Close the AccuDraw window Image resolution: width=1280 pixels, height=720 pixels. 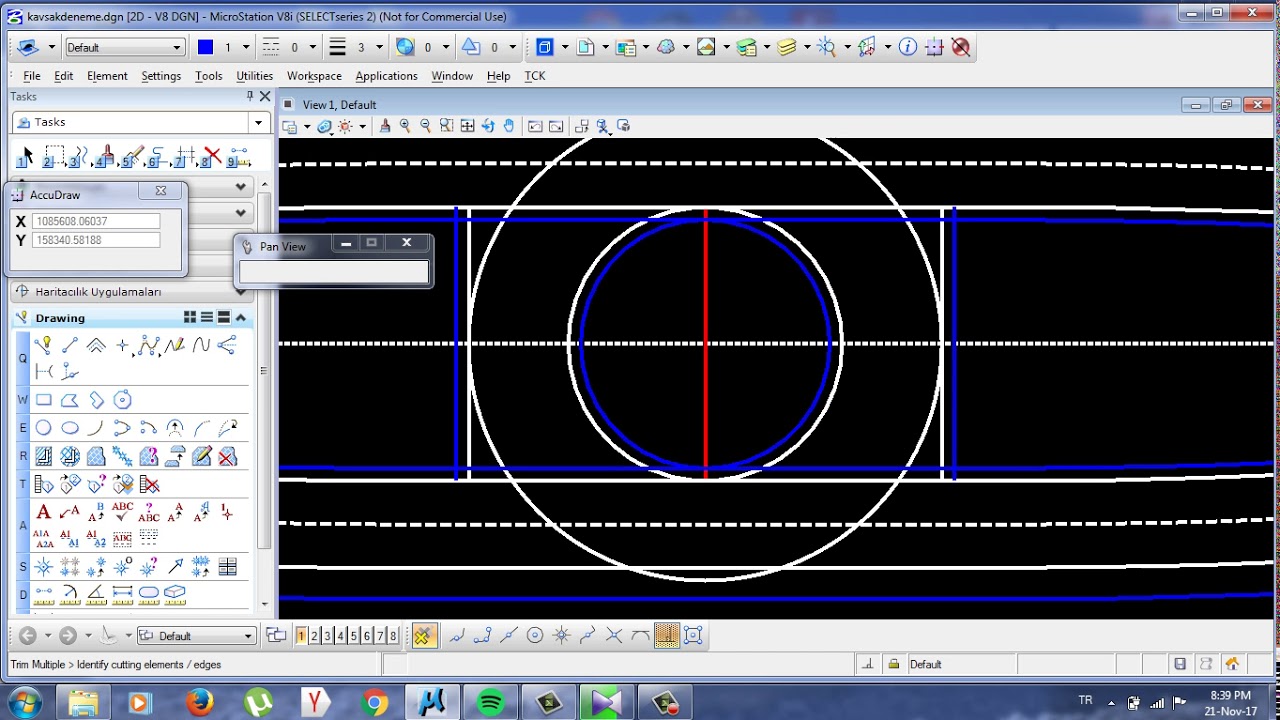point(160,190)
